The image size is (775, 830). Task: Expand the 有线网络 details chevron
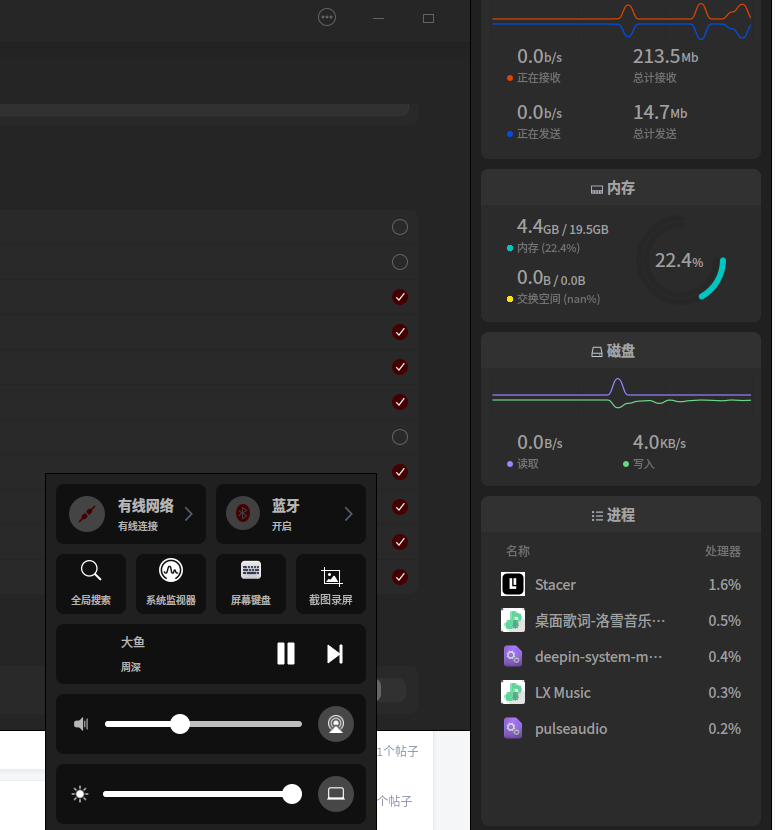click(x=188, y=514)
